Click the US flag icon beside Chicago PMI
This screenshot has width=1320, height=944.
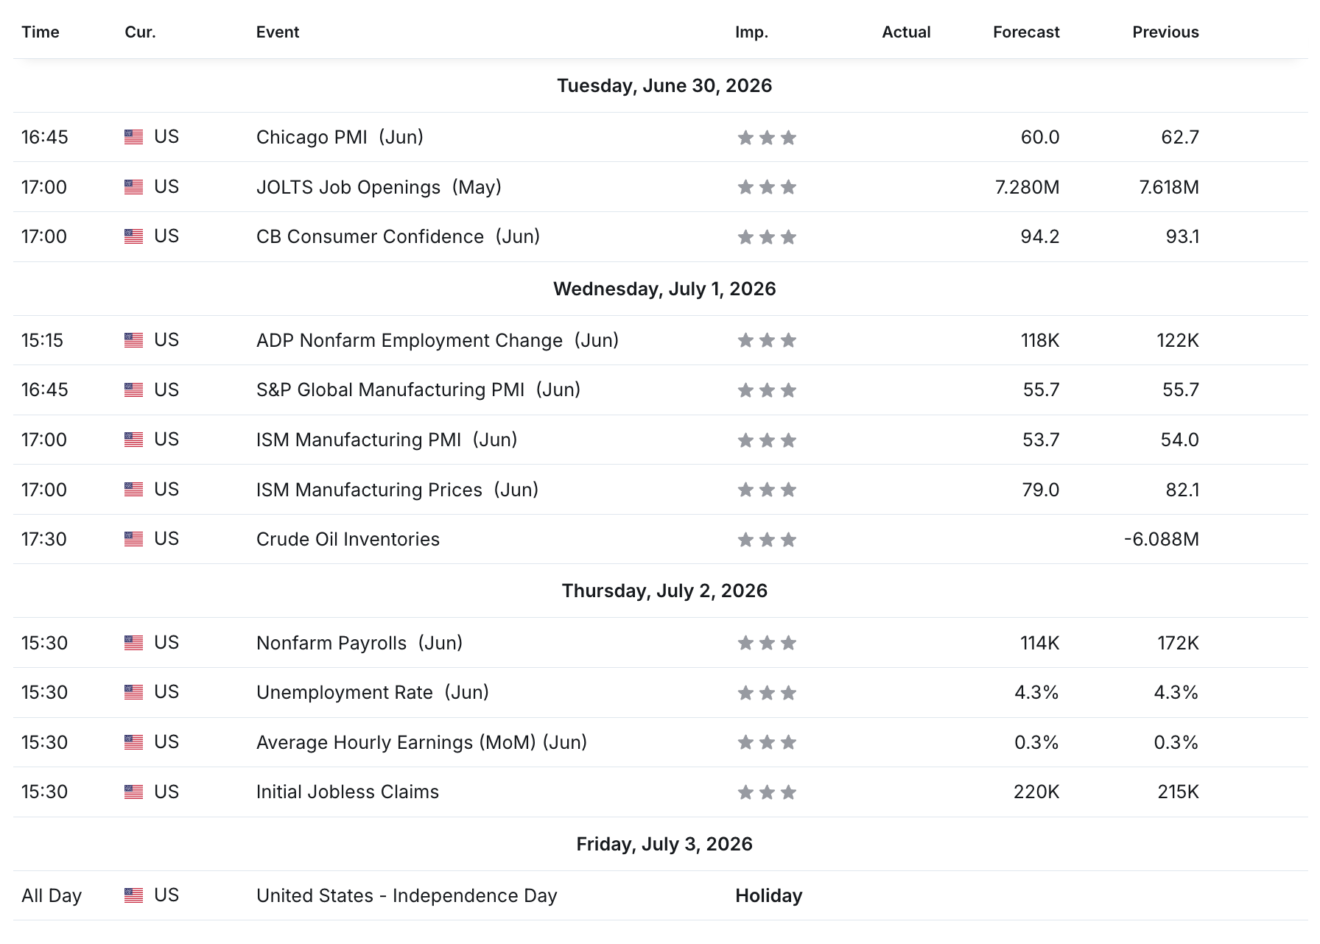(x=133, y=137)
